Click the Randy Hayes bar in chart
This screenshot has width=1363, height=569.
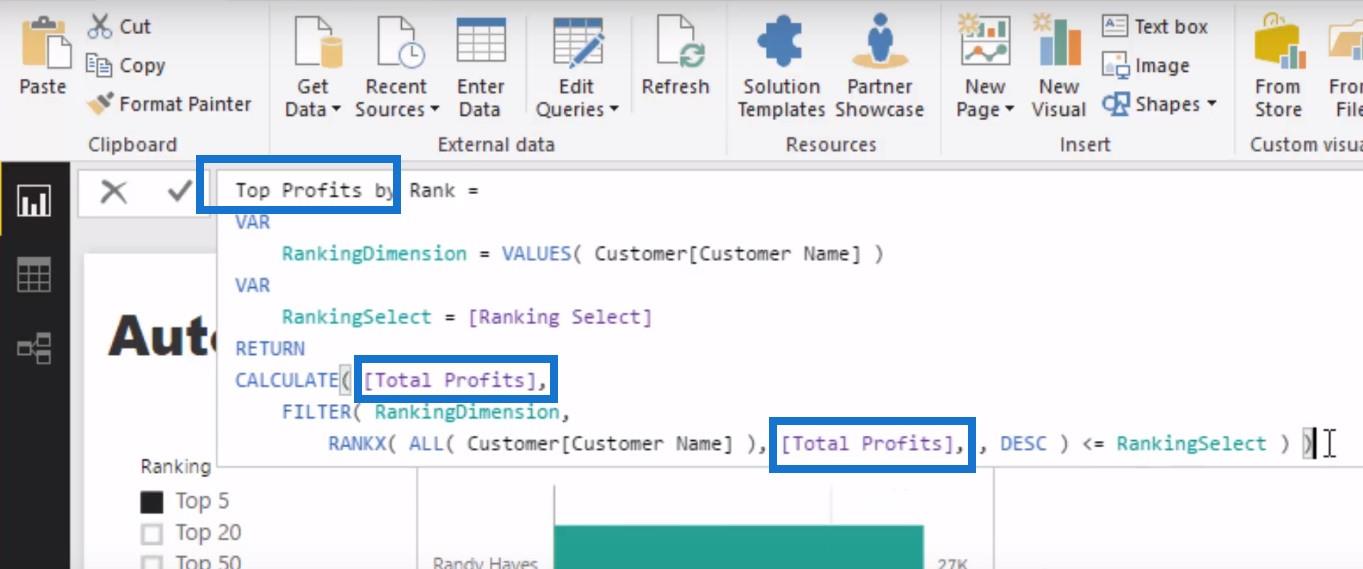pos(738,546)
